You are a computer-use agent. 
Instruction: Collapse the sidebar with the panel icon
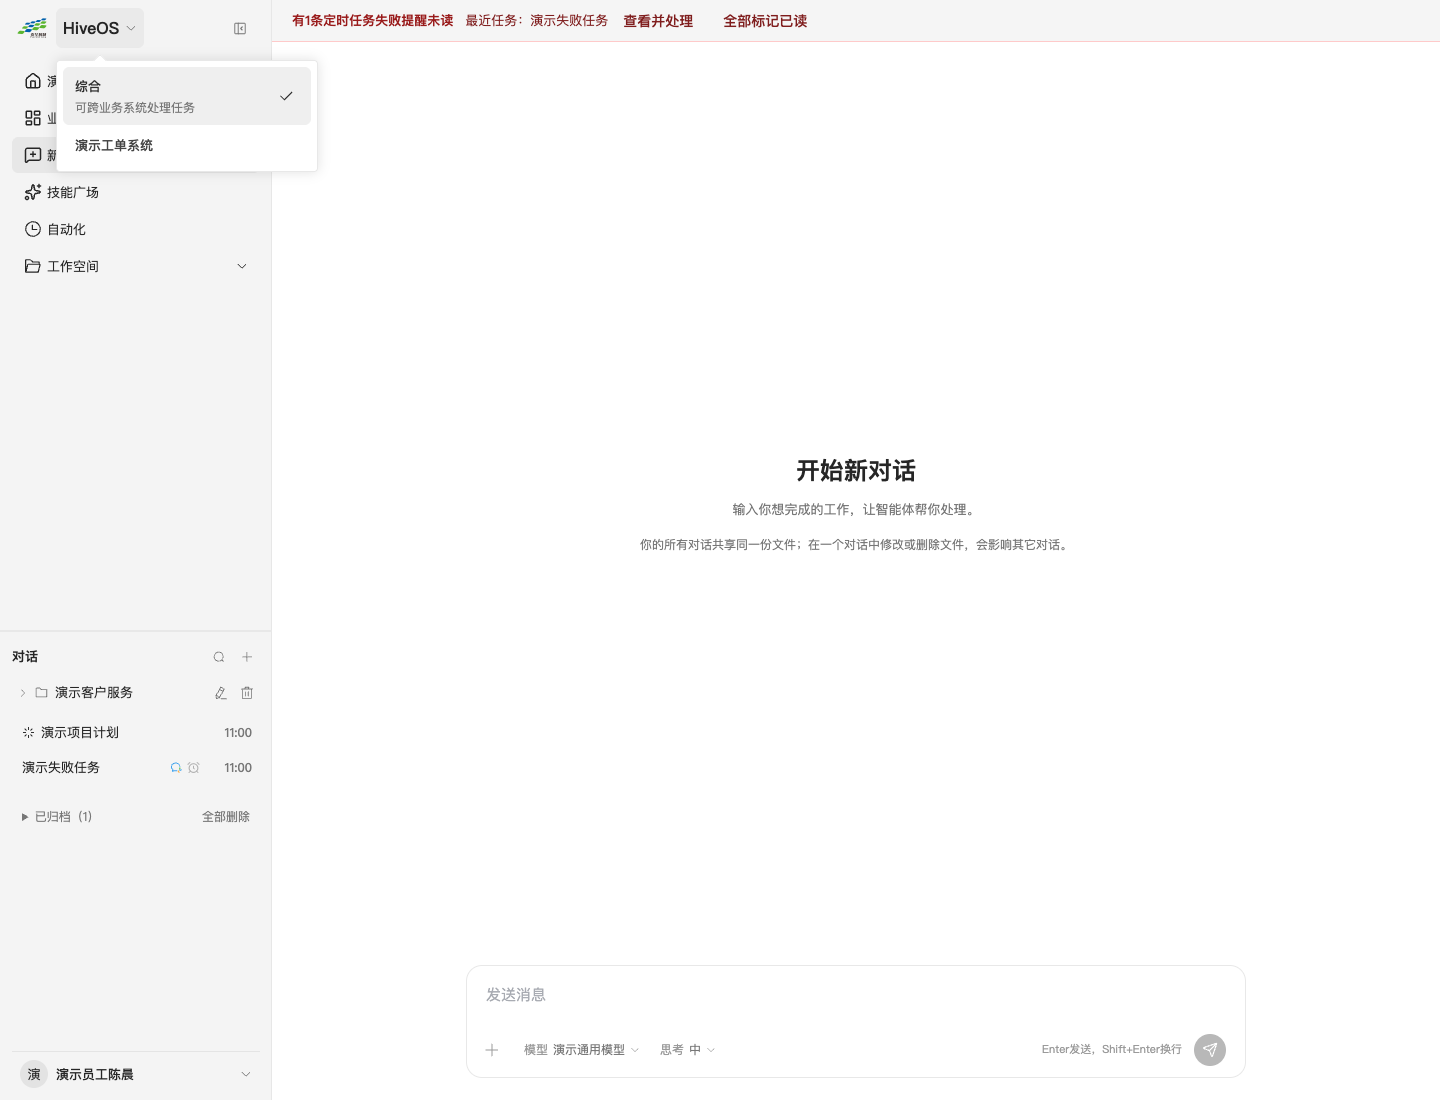point(240,29)
